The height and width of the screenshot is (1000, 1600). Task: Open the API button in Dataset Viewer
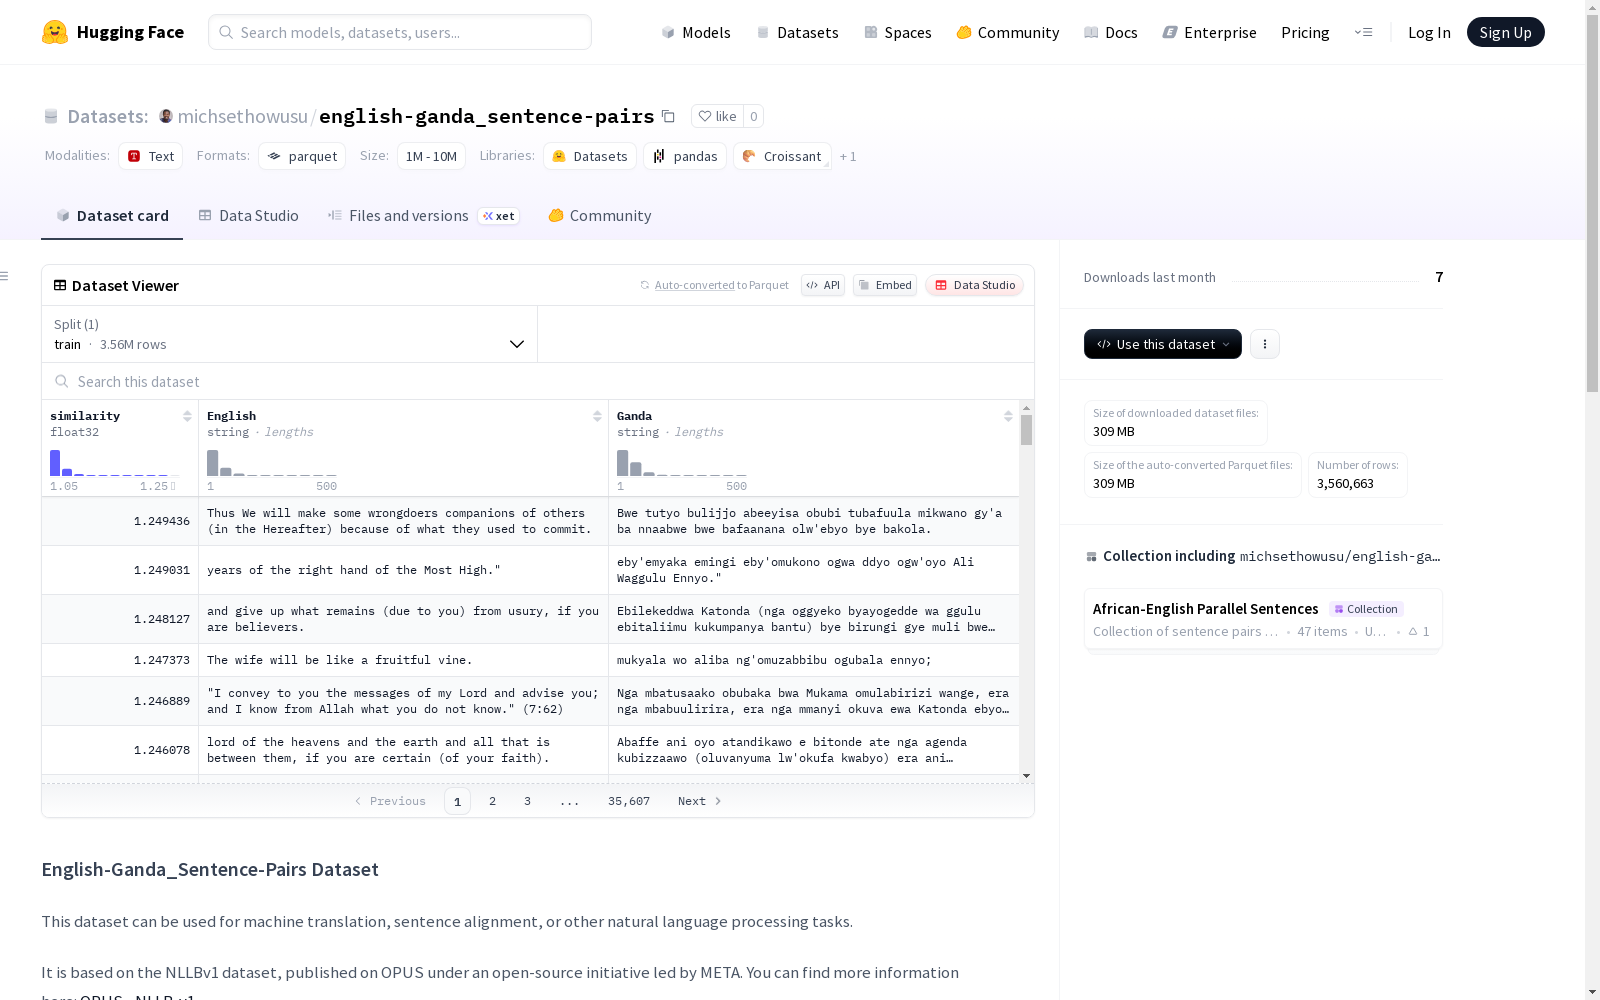click(x=823, y=285)
